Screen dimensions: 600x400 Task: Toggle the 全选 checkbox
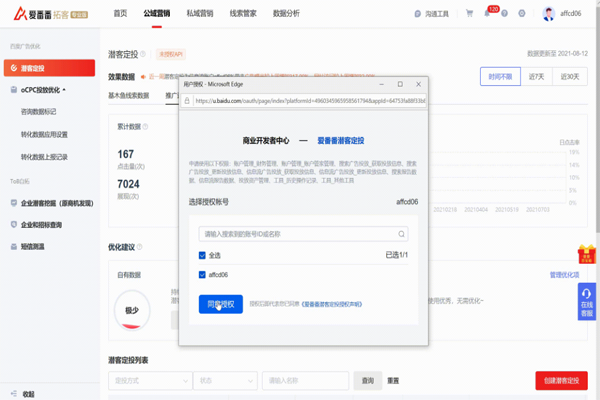[202, 255]
